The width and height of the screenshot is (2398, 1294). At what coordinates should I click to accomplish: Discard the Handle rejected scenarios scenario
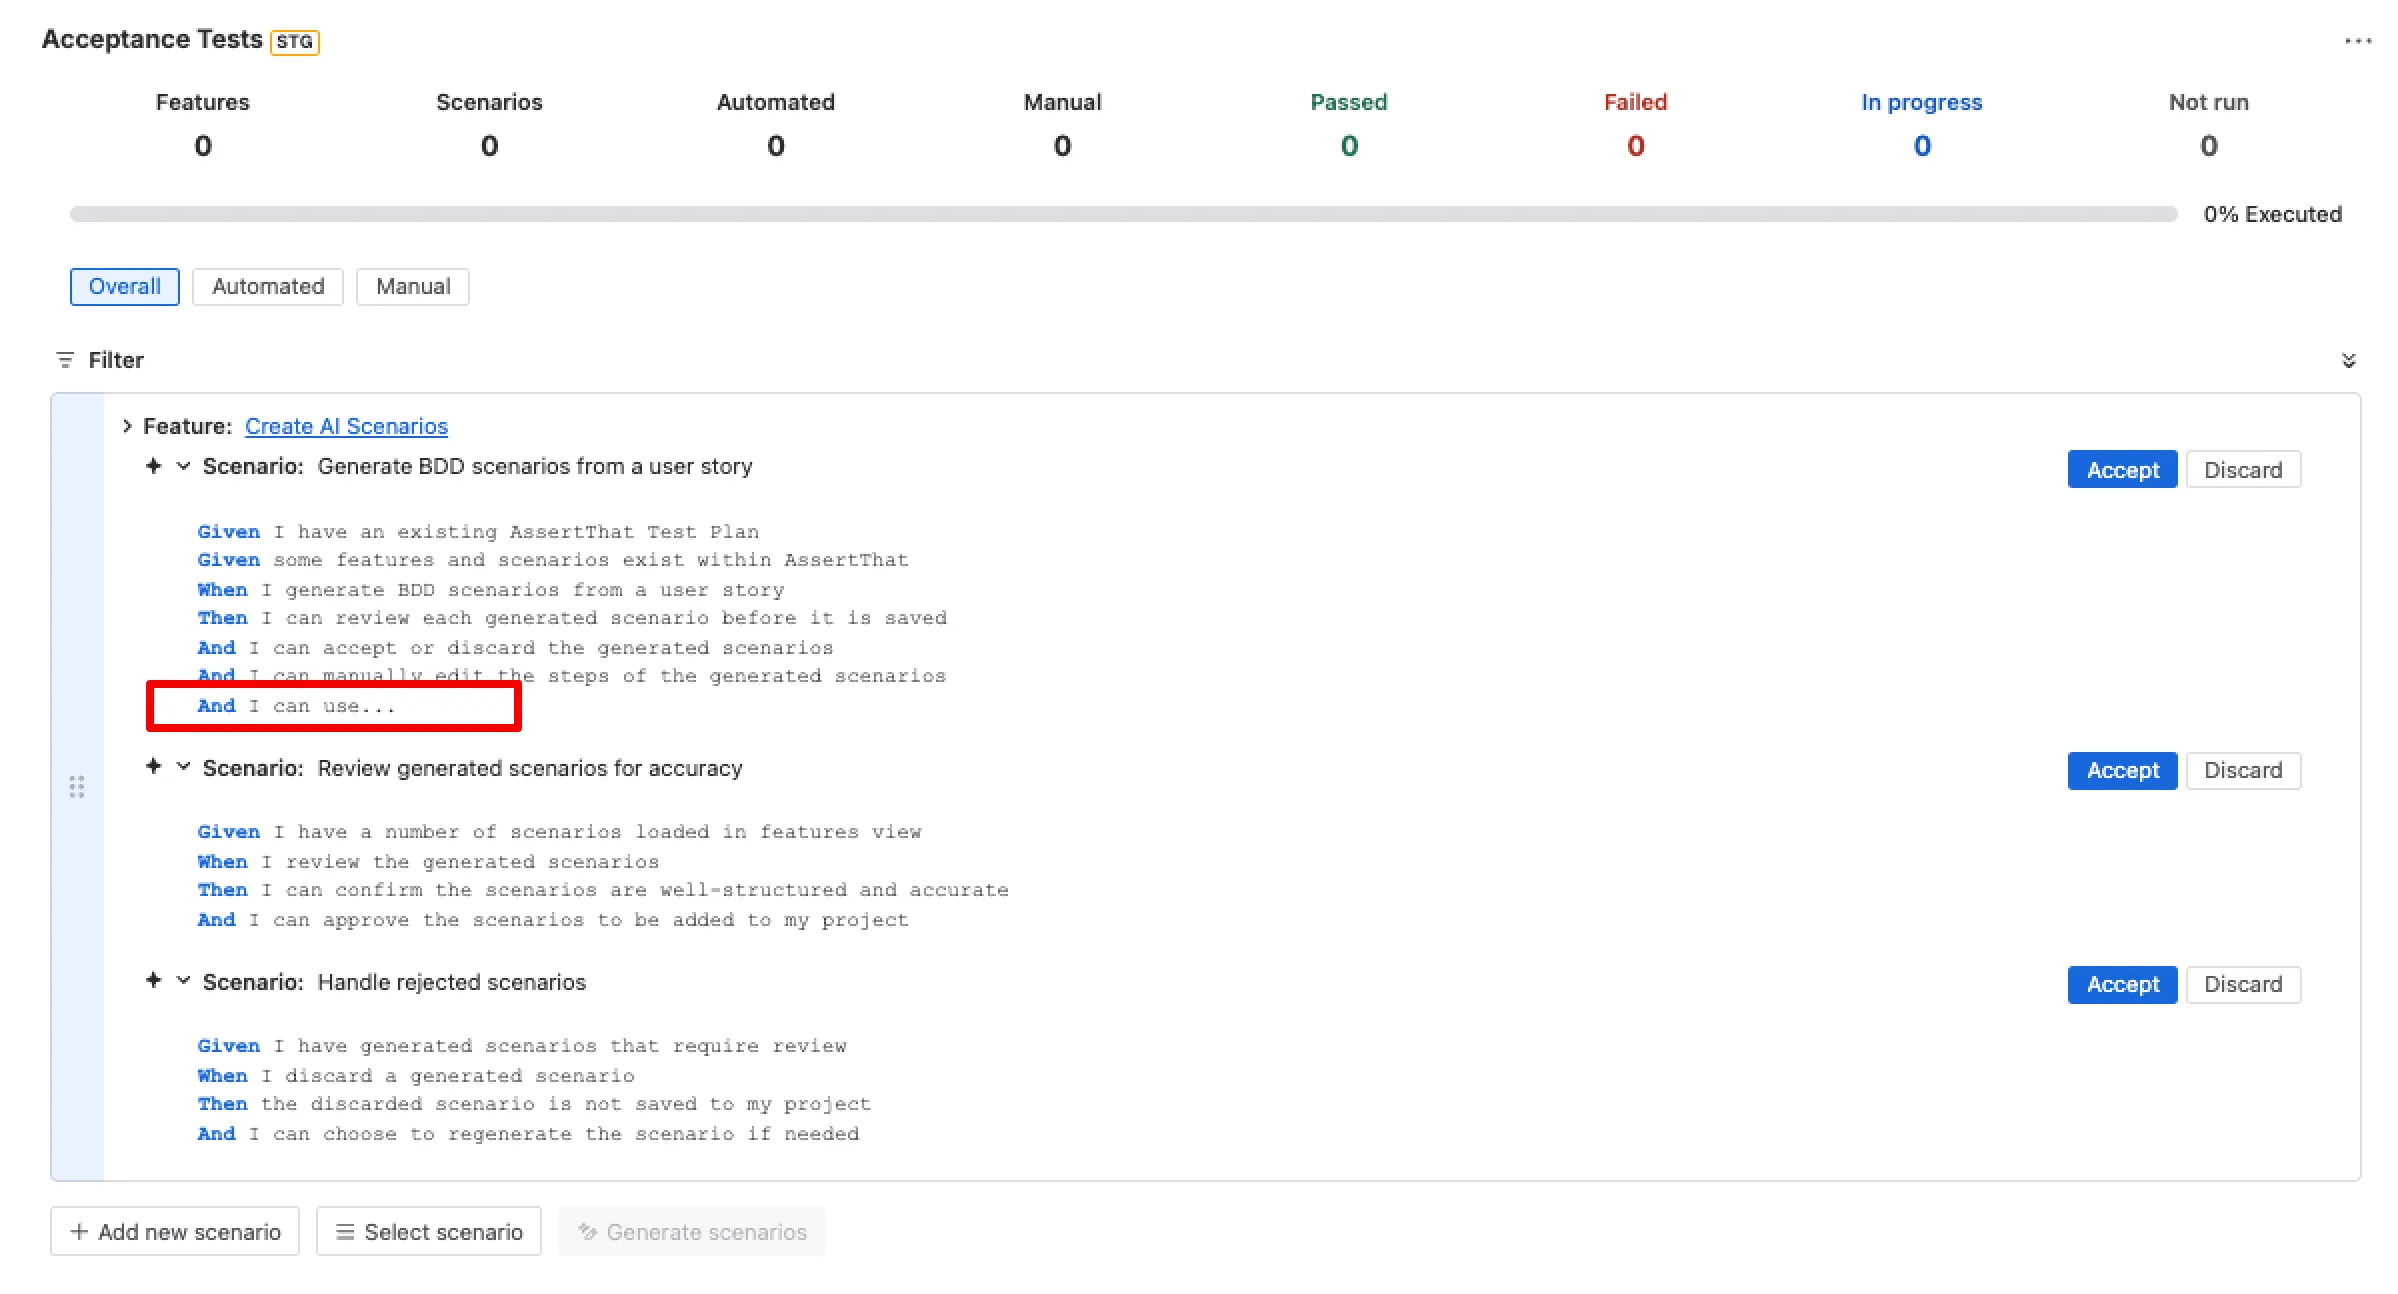[2243, 985]
